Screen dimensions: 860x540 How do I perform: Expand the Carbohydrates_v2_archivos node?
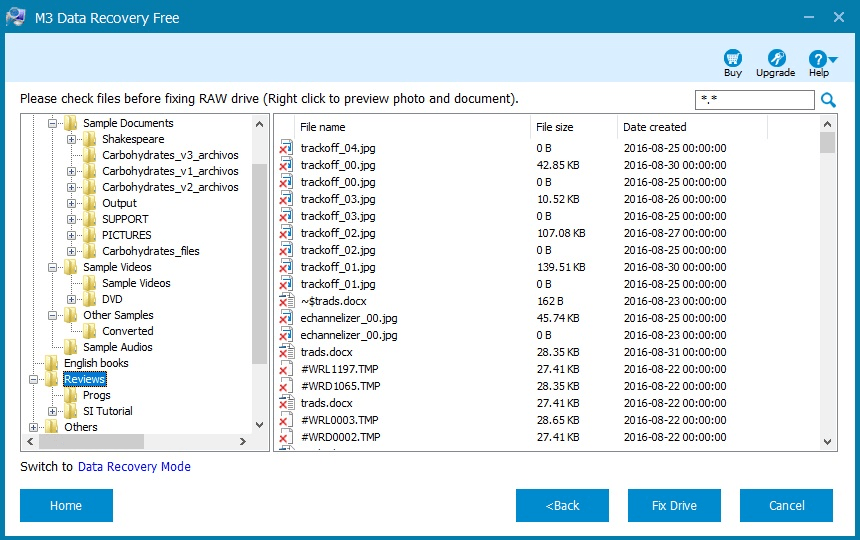71,187
